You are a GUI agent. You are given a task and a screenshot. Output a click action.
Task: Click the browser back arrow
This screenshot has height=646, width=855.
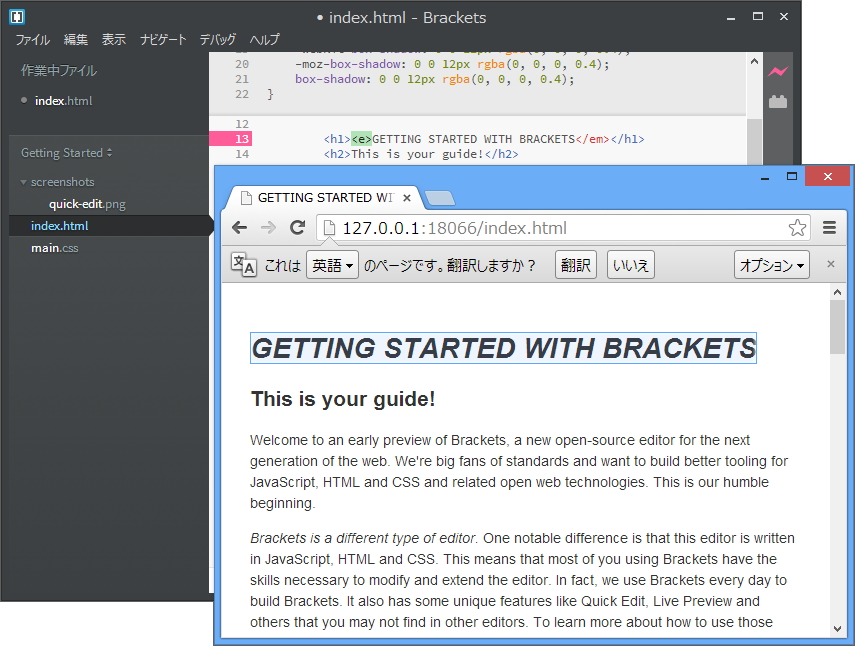239,227
